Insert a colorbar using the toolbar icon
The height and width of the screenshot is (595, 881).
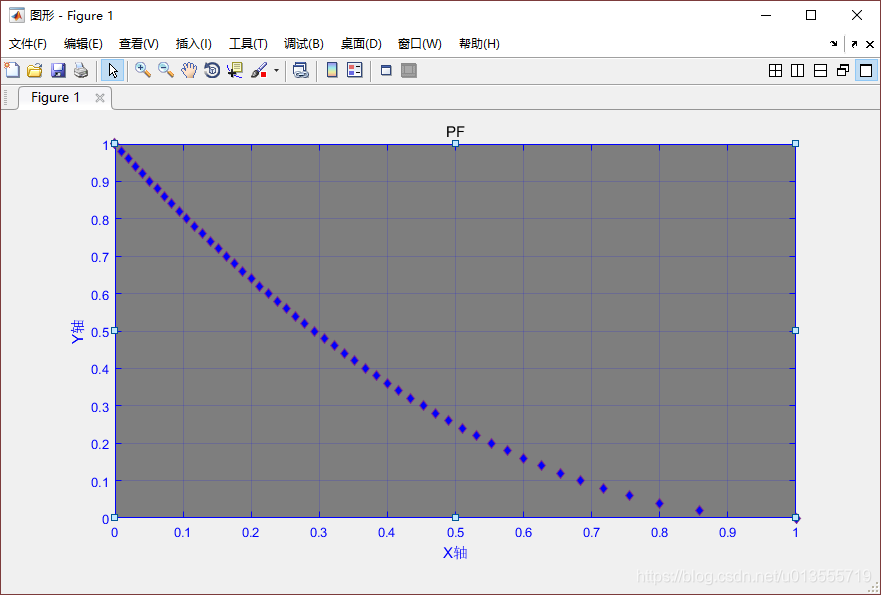pos(332,70)
